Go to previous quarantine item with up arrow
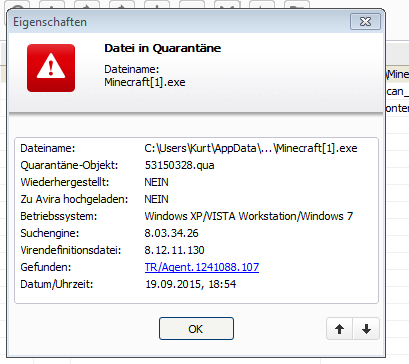 [339, 329]
